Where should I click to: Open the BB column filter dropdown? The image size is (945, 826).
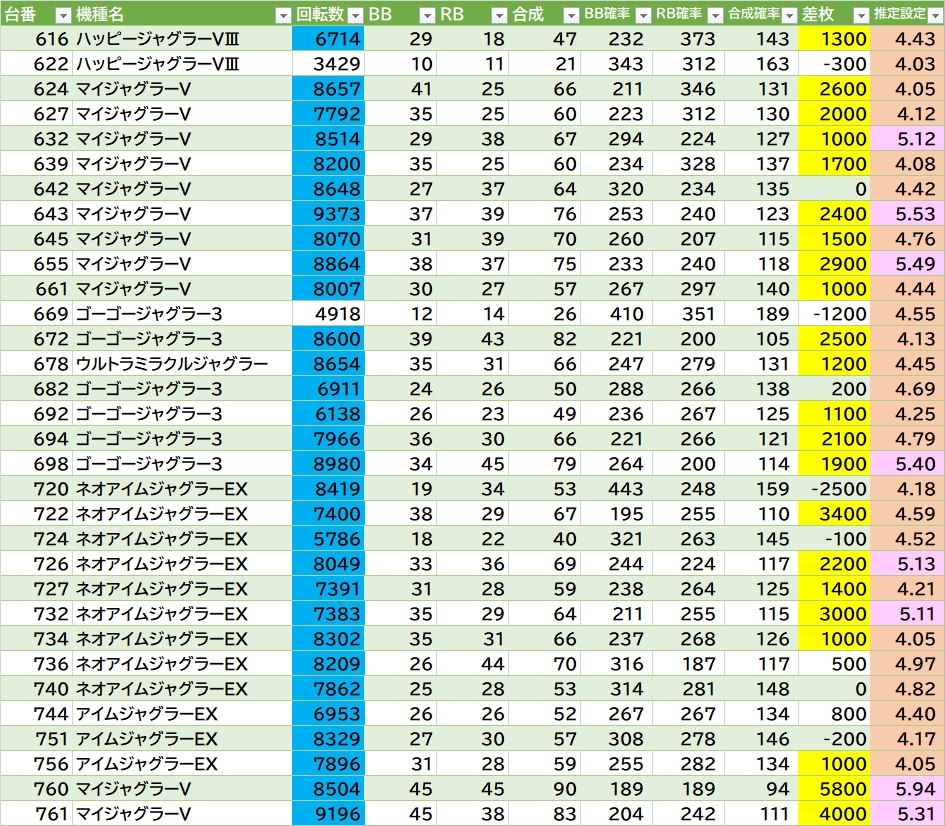pyautogui.click(x=427, y=15)
